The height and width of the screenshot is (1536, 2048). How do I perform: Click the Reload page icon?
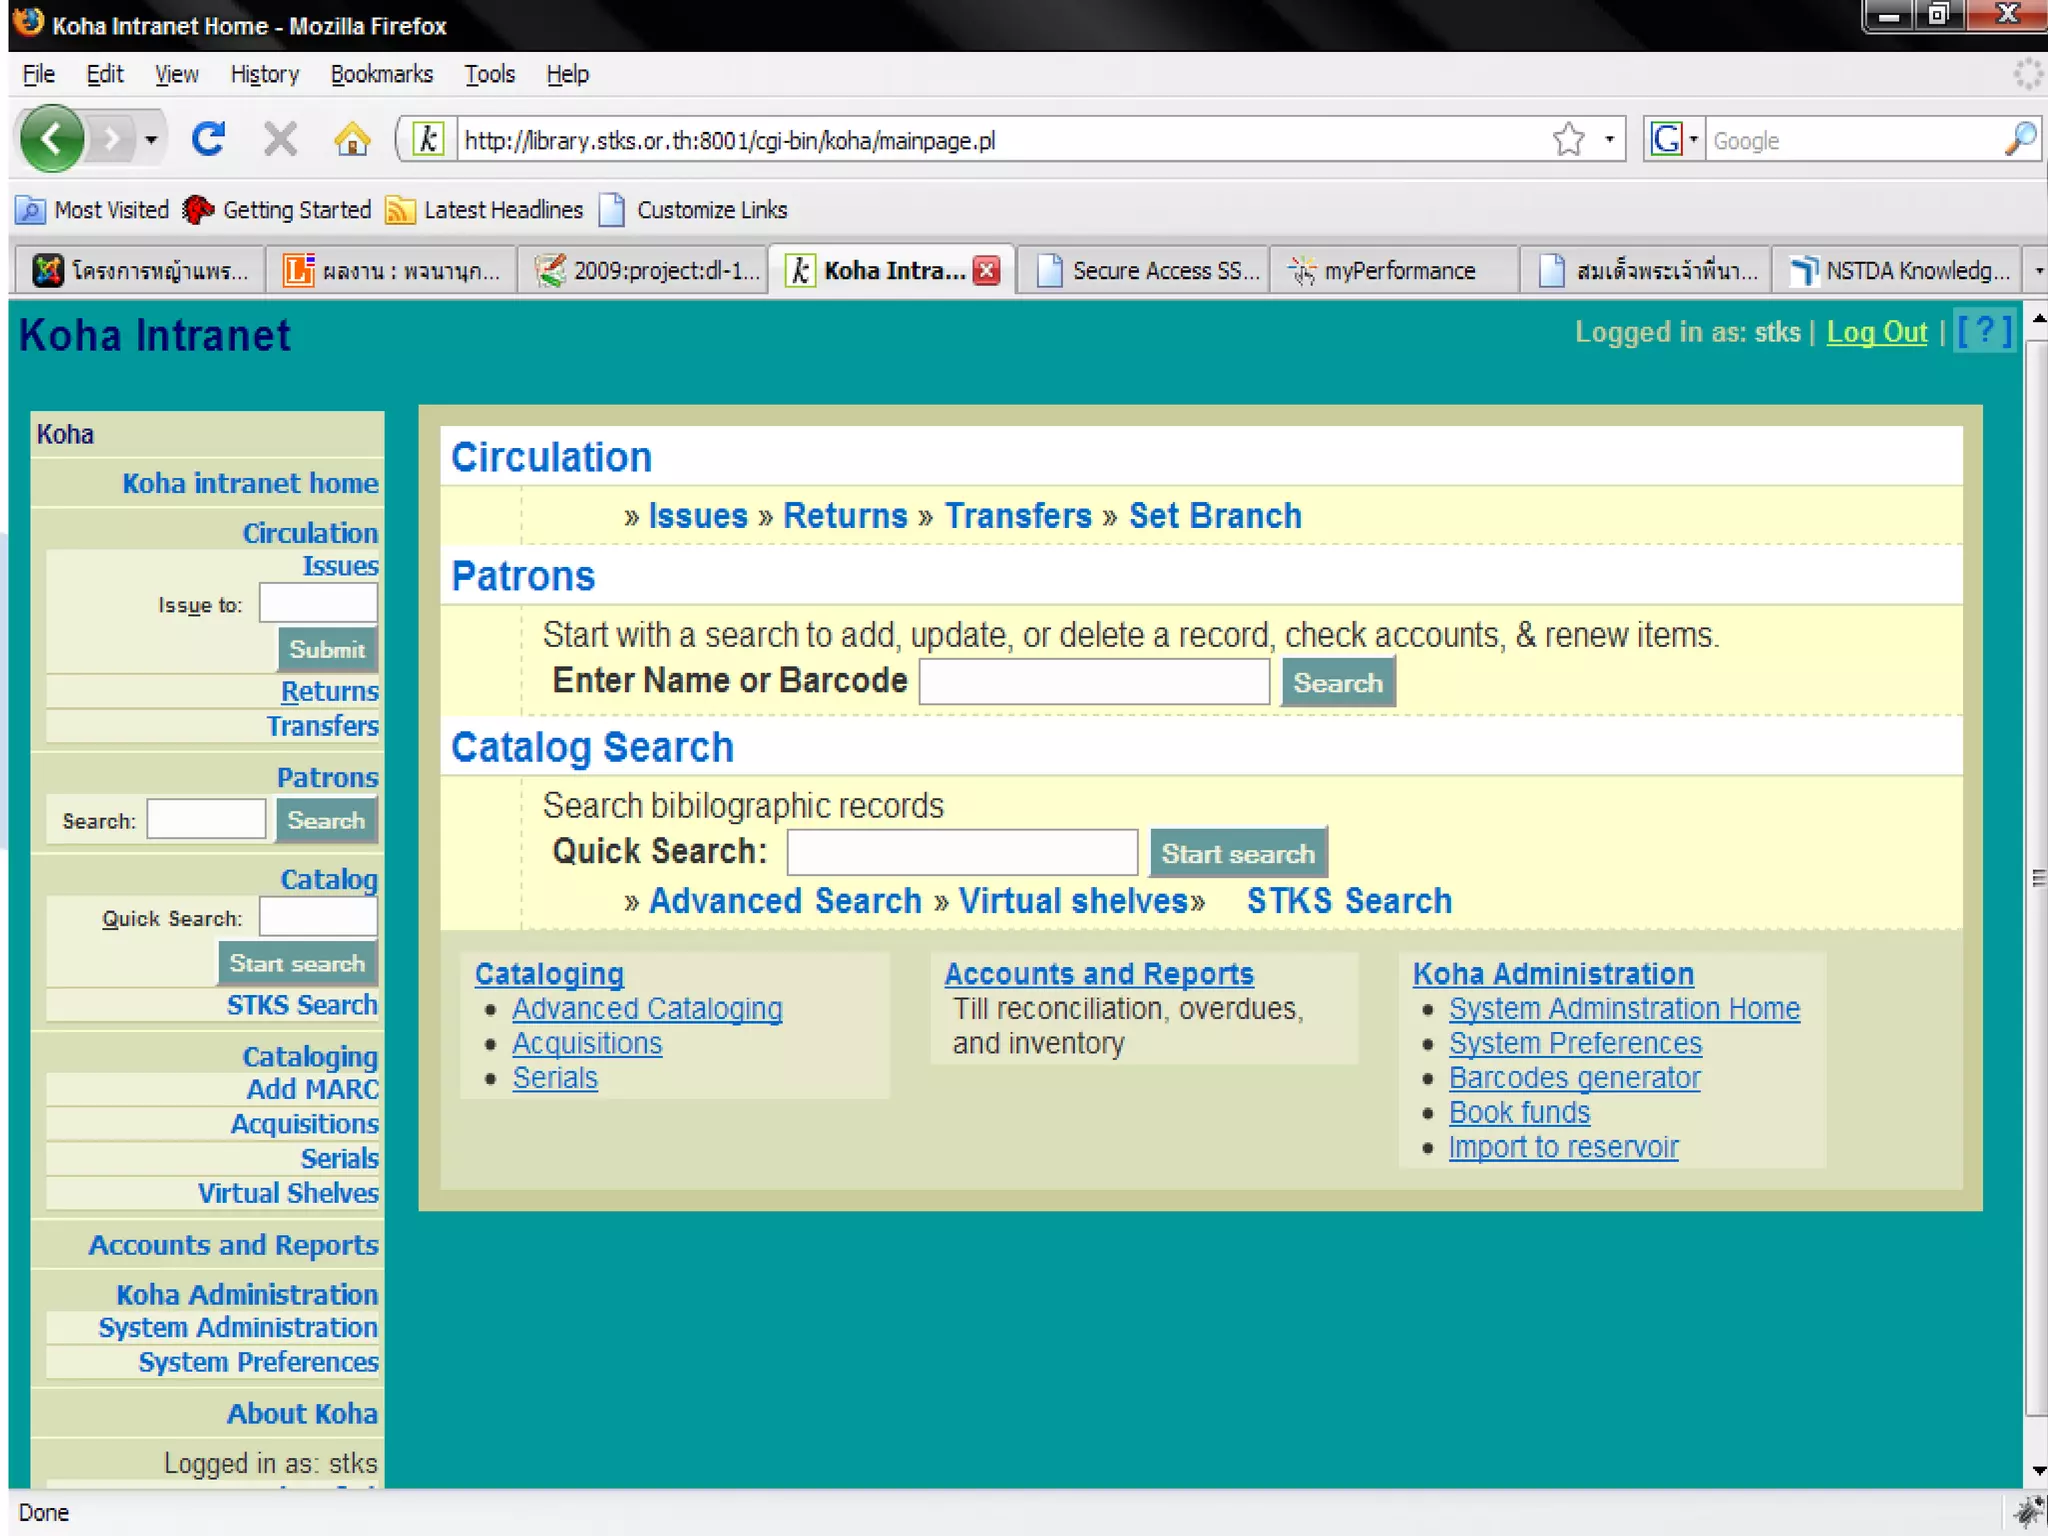[208, 139]
